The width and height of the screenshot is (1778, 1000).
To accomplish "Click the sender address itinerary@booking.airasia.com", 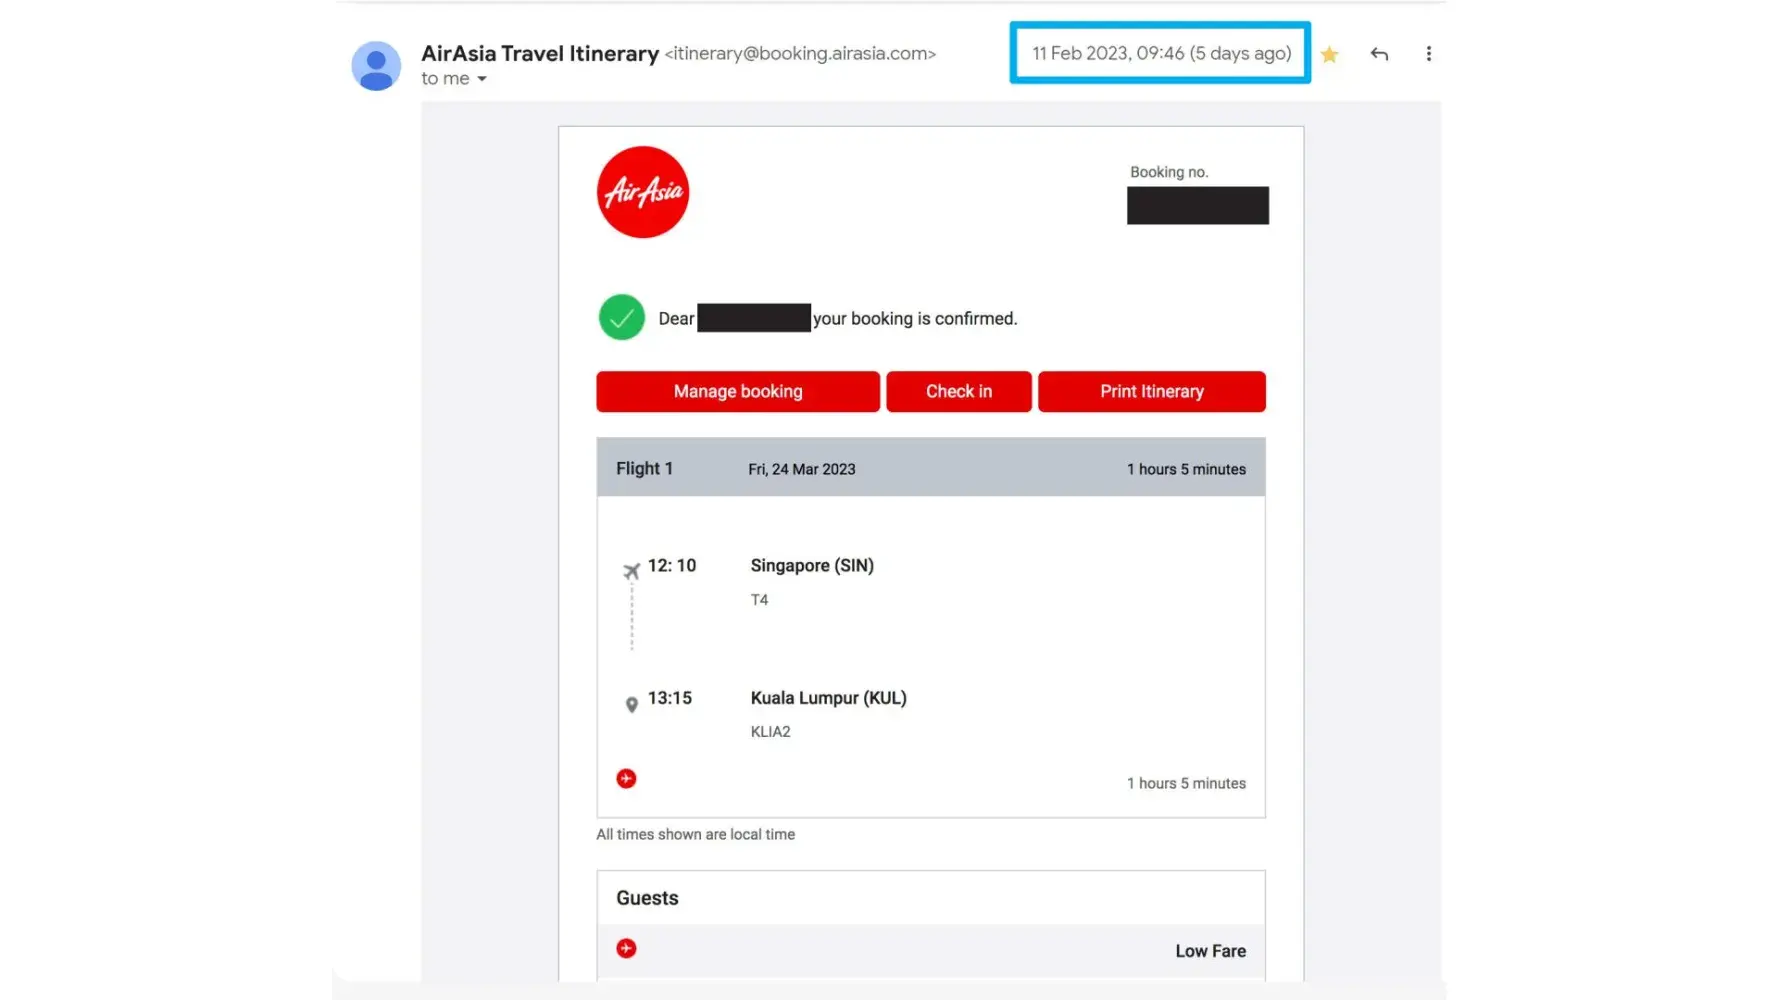I will pos(801,54).
